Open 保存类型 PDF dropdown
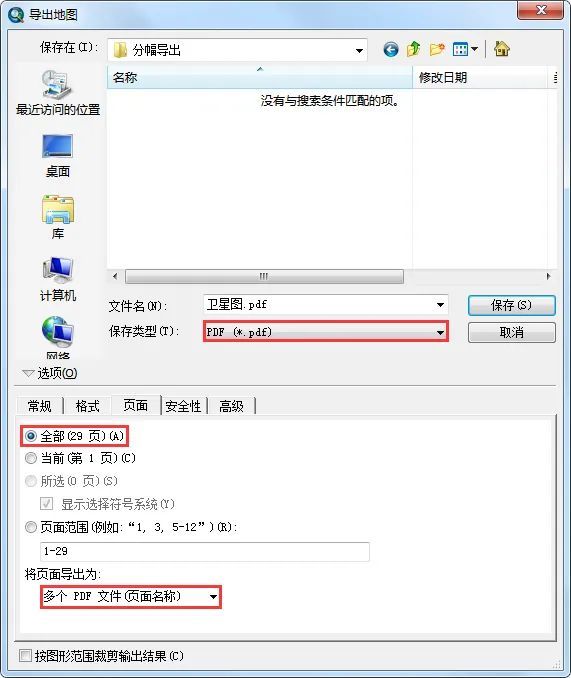The width and height of the screenshot is (571, 678). point(325,332)
